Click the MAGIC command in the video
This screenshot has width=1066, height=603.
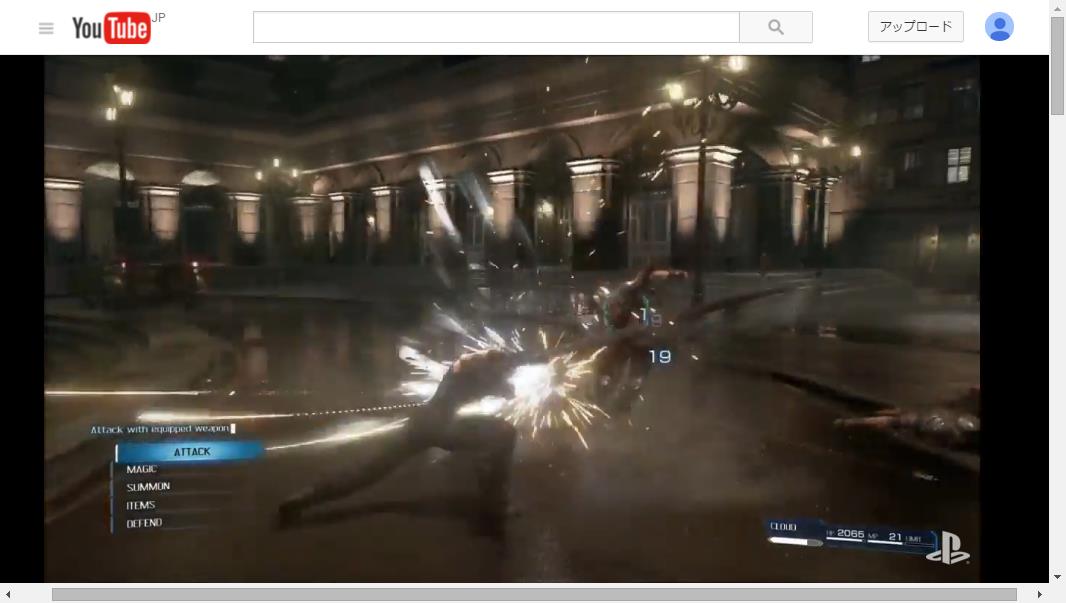point(141,469)
